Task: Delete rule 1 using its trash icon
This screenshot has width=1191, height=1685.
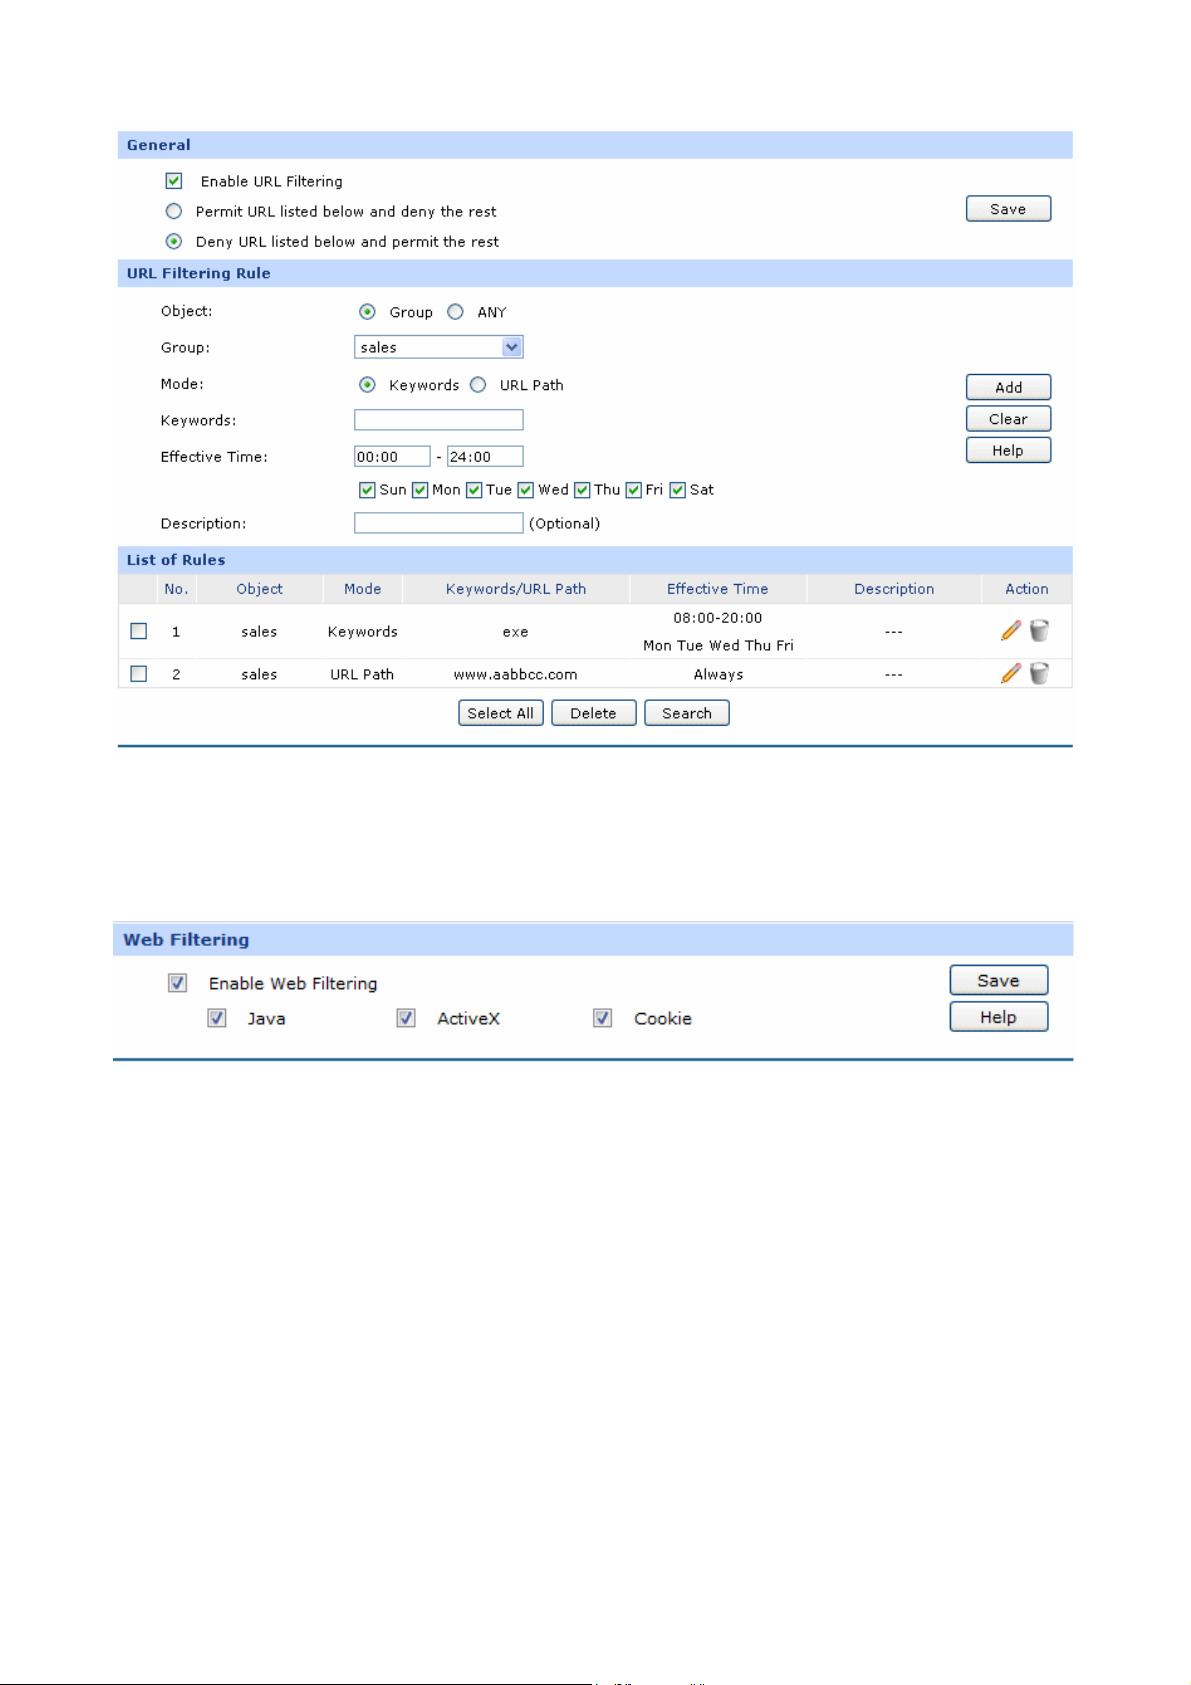Action: [x=1040, y=630]
